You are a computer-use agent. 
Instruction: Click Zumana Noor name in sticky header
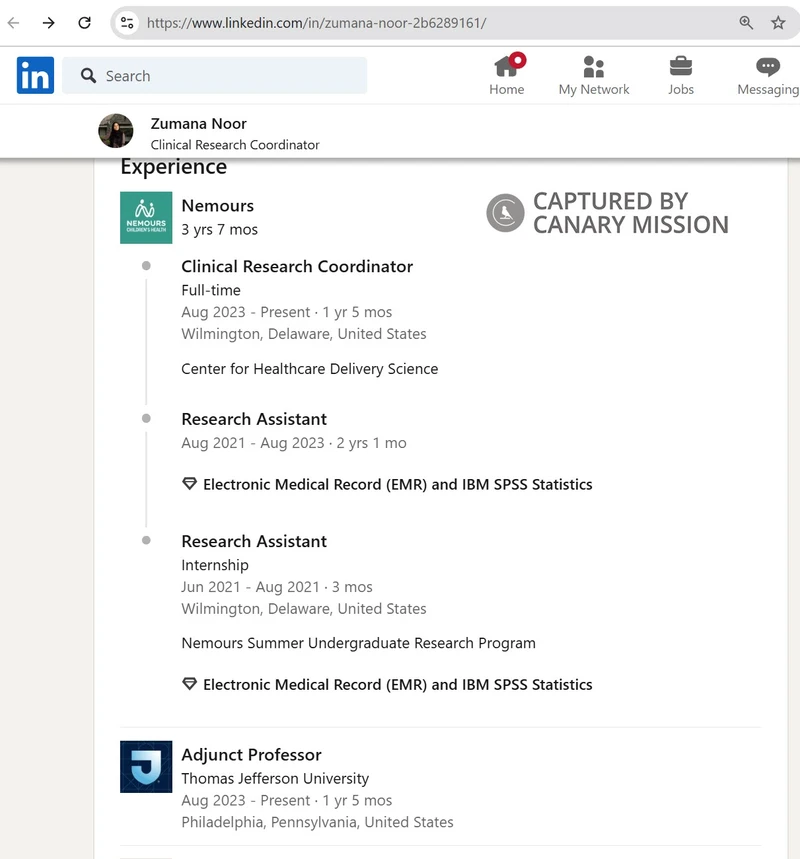(x=198, y=124)
